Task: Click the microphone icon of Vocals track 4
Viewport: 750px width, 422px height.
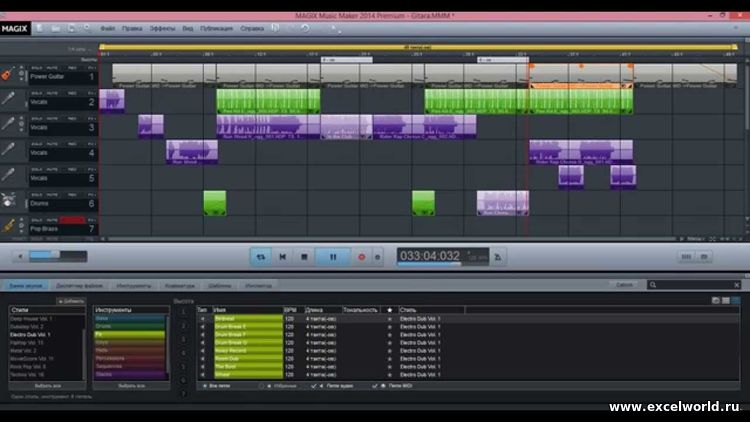Action: coord(8,150)
